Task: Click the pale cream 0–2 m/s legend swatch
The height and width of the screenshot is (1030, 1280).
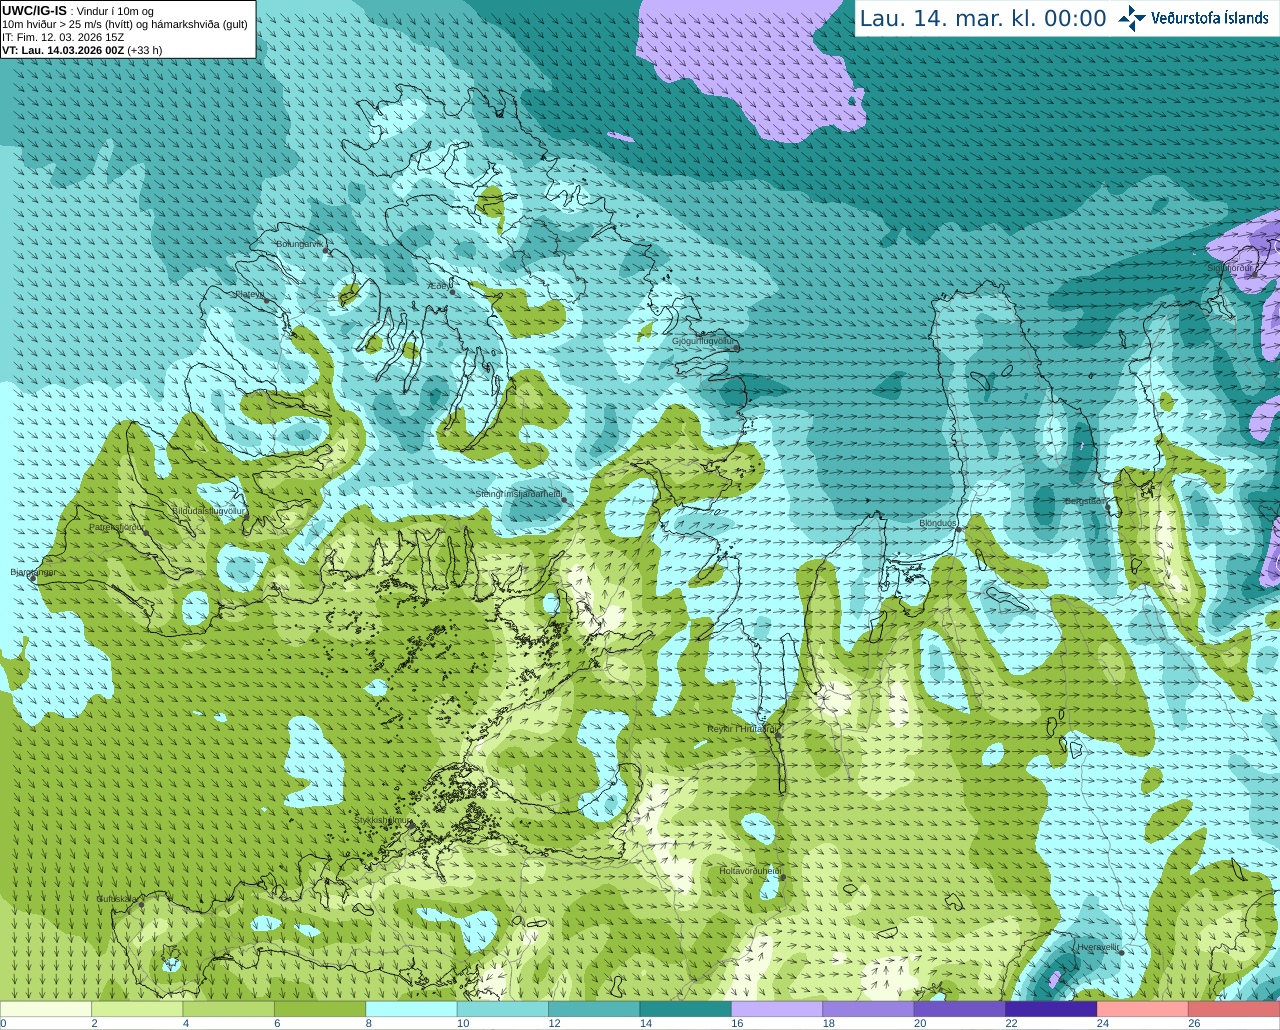Action: (x=46, y=1009)
